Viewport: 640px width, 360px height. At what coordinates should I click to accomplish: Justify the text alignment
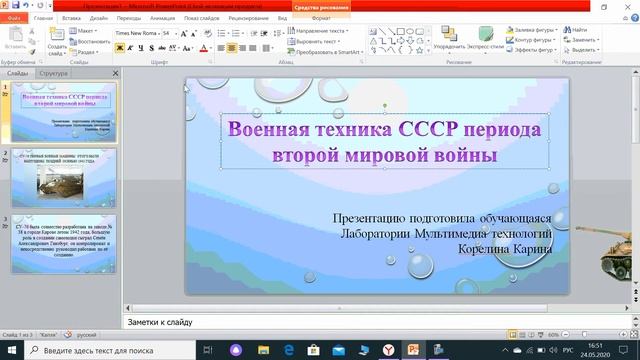[x=253, y=48]
